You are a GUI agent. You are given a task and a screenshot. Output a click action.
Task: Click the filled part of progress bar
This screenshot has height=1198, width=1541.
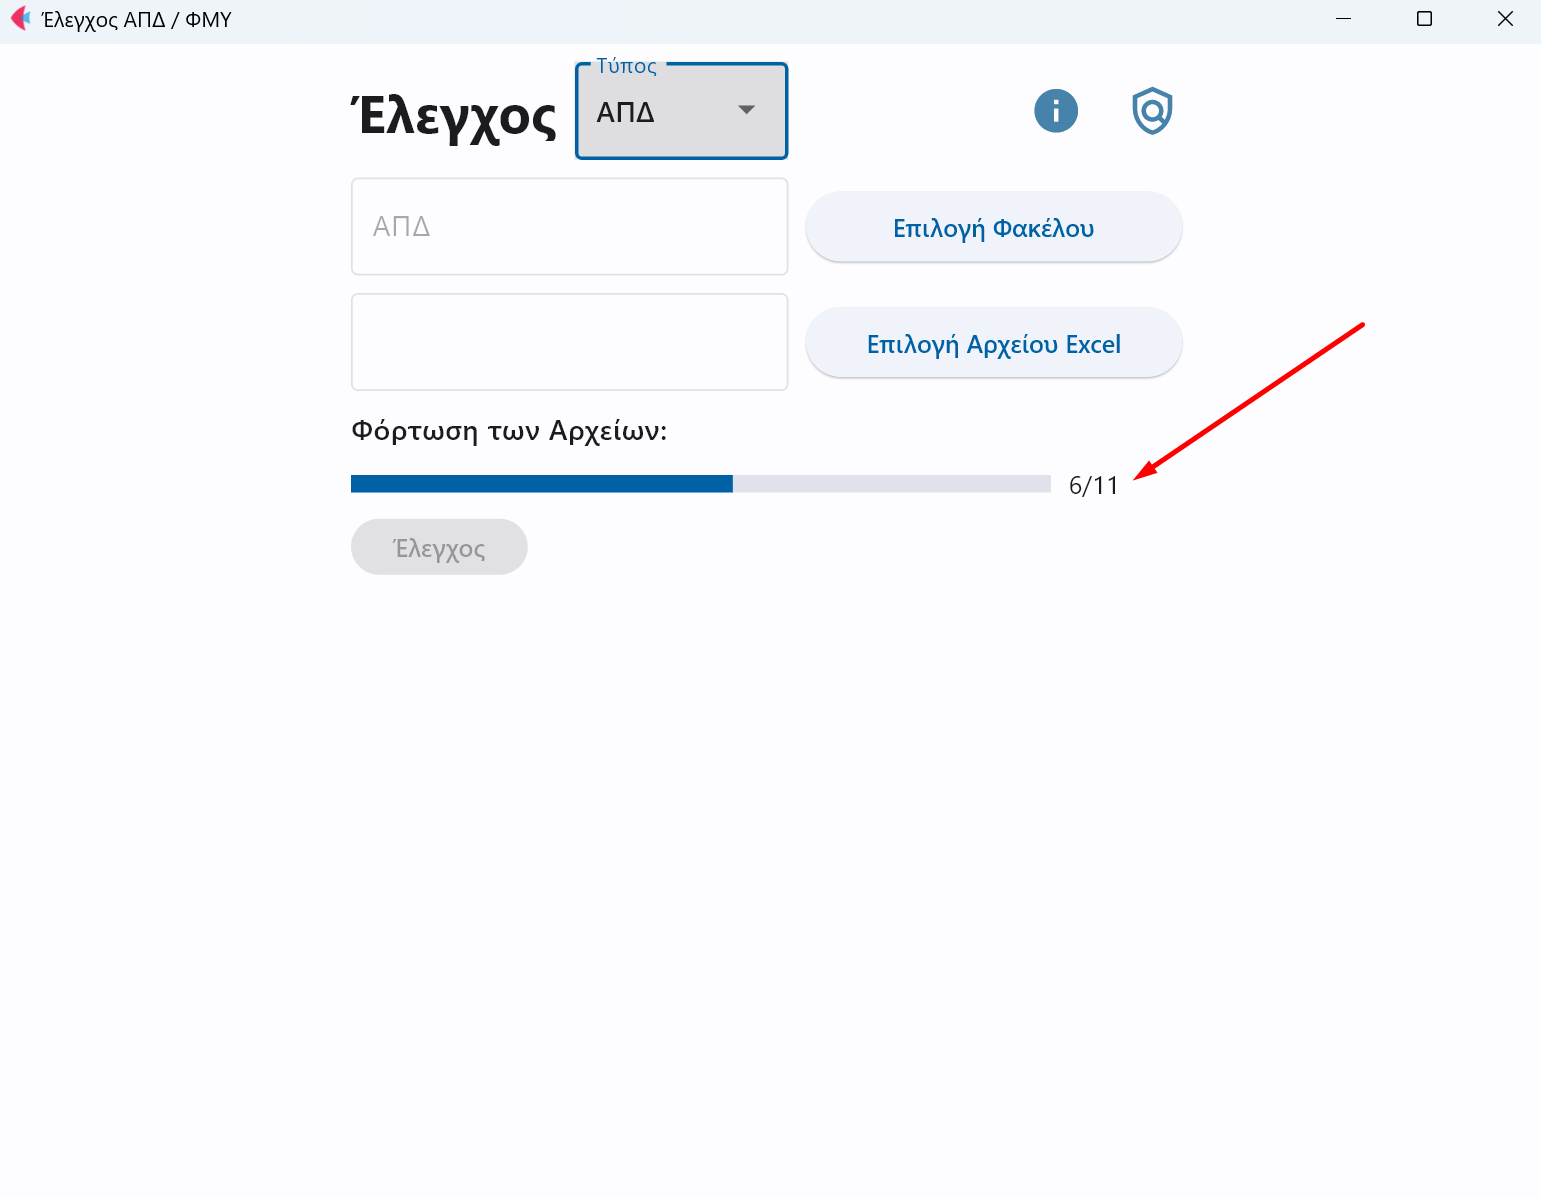click(542, 484)
